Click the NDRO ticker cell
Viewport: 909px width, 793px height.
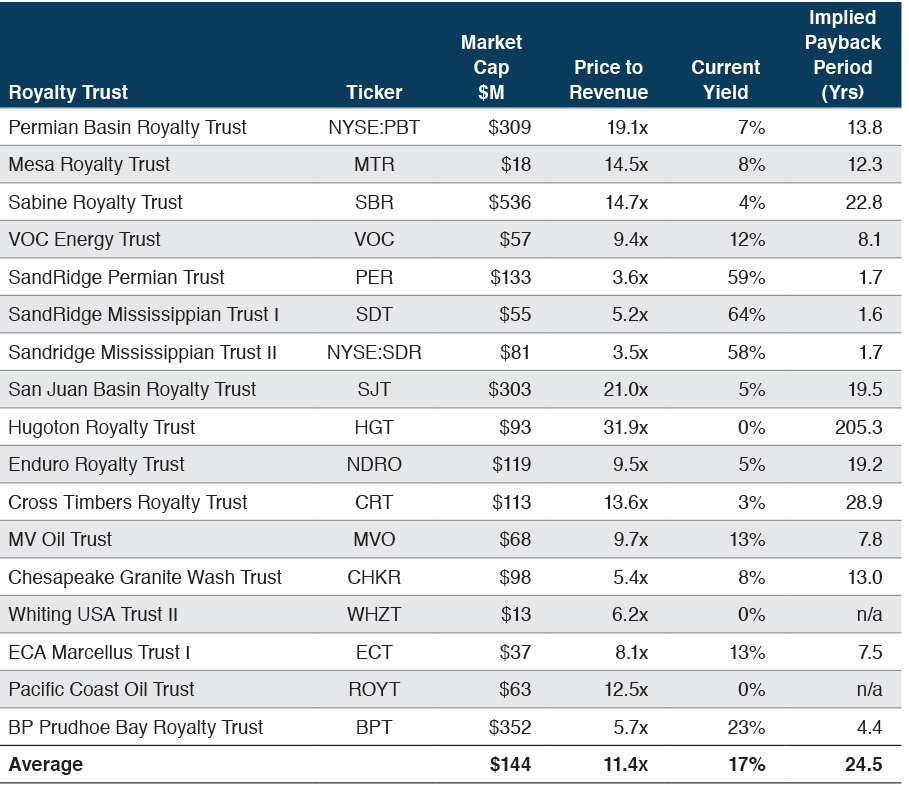(374, 464)
